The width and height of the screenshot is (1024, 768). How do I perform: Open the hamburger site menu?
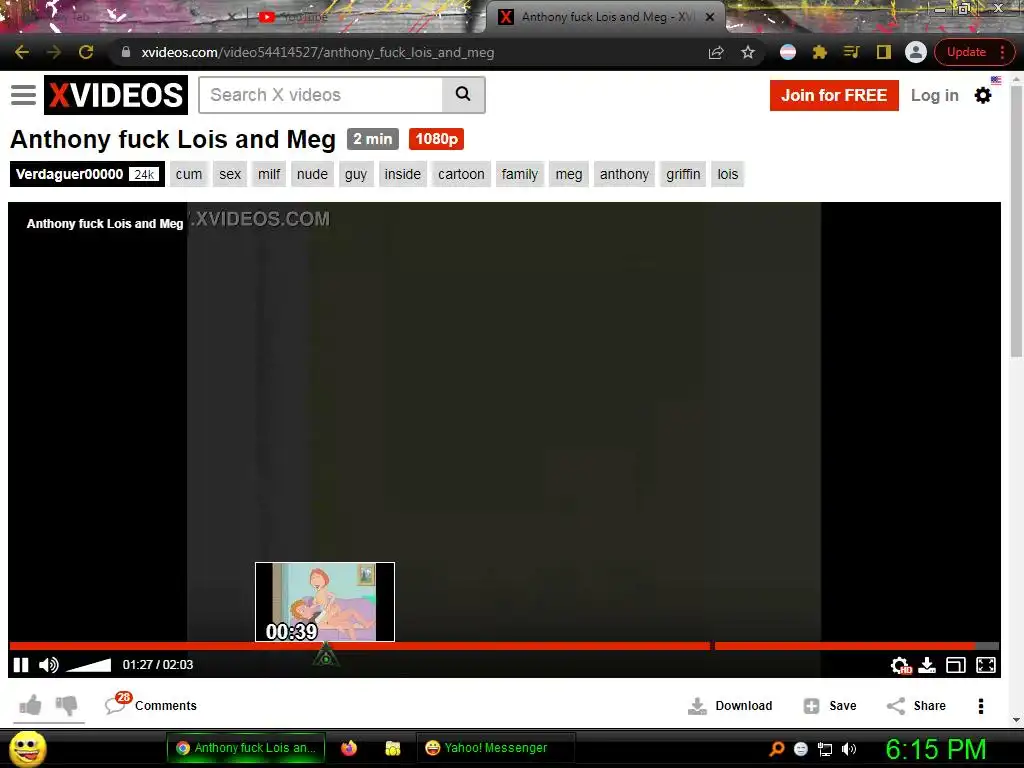click(24, 95)
